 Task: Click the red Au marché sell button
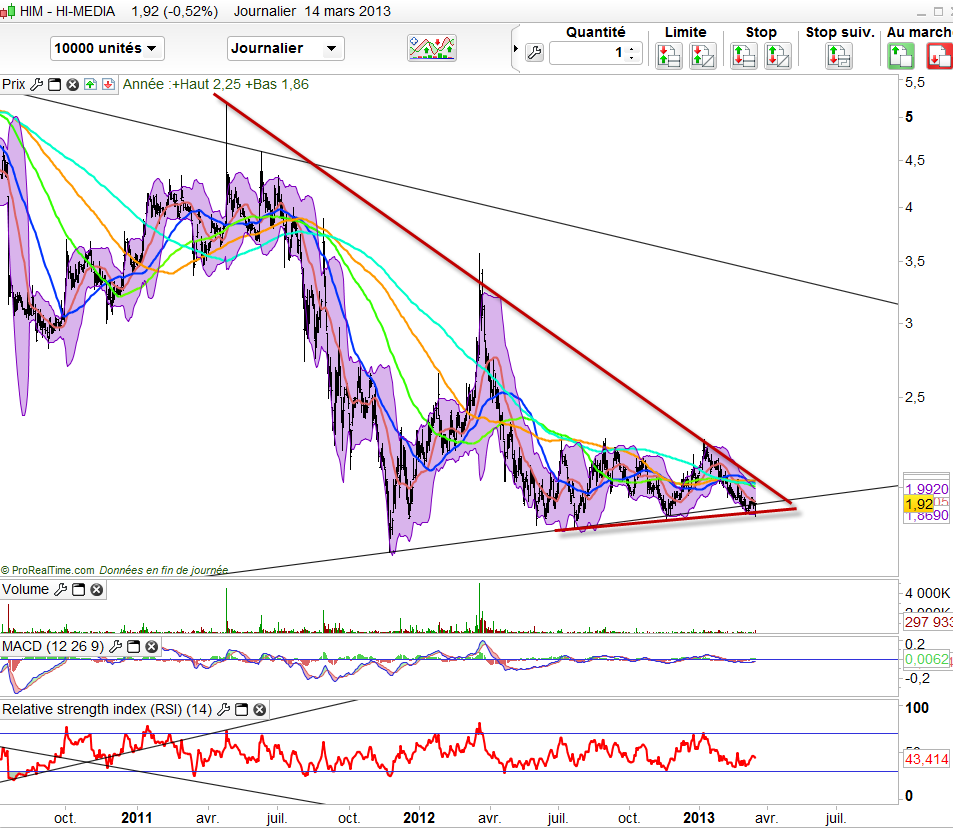coord(938,56)
